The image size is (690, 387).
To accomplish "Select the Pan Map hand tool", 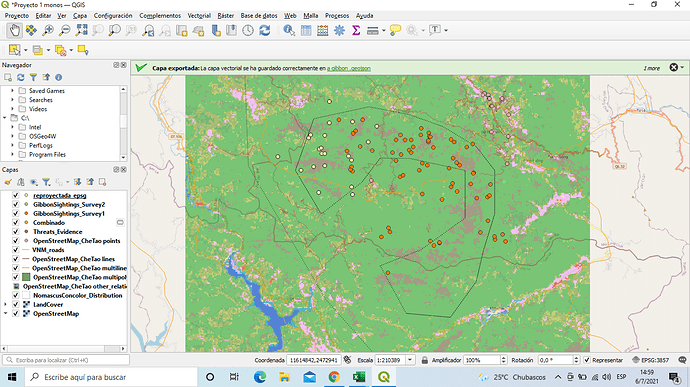I will pyautogui.click(x=15, y=30).
